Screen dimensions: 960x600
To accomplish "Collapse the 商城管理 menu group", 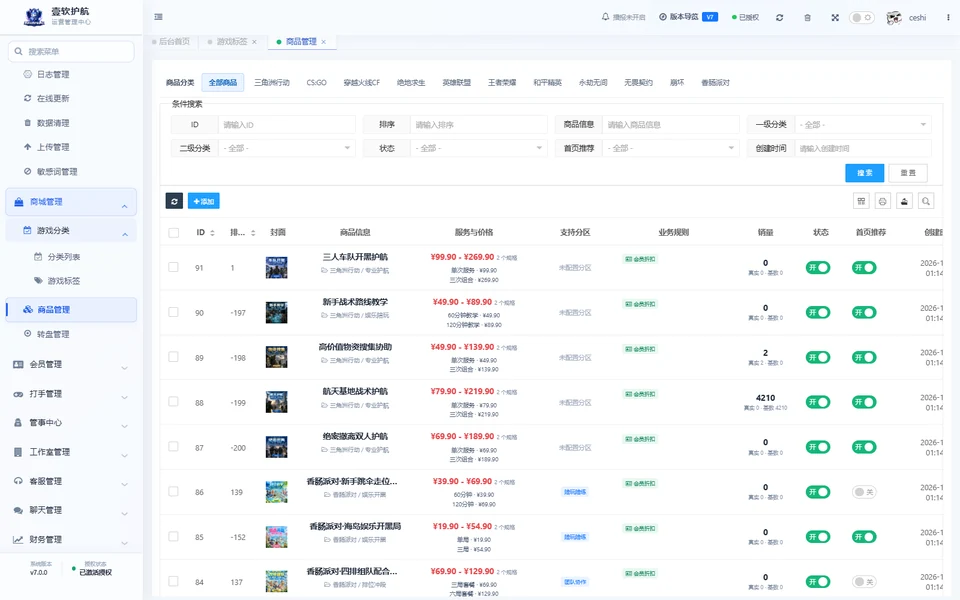I will pyautogui.click(x=71, y=202).
